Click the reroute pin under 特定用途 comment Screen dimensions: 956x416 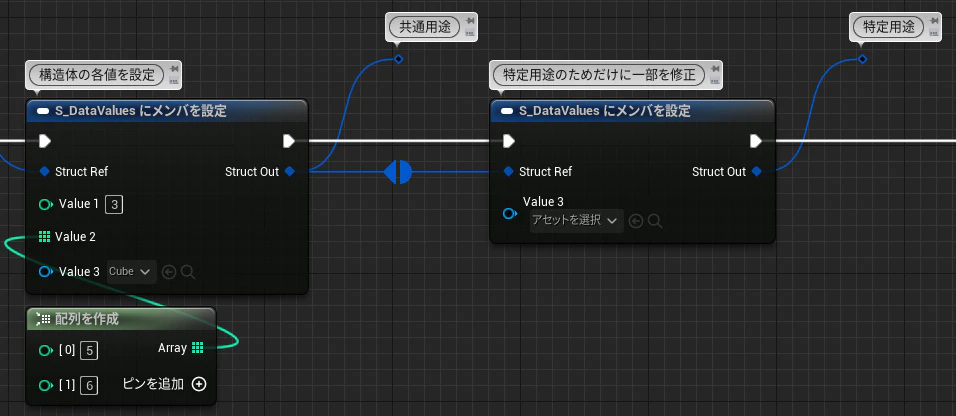coord(862,59)
